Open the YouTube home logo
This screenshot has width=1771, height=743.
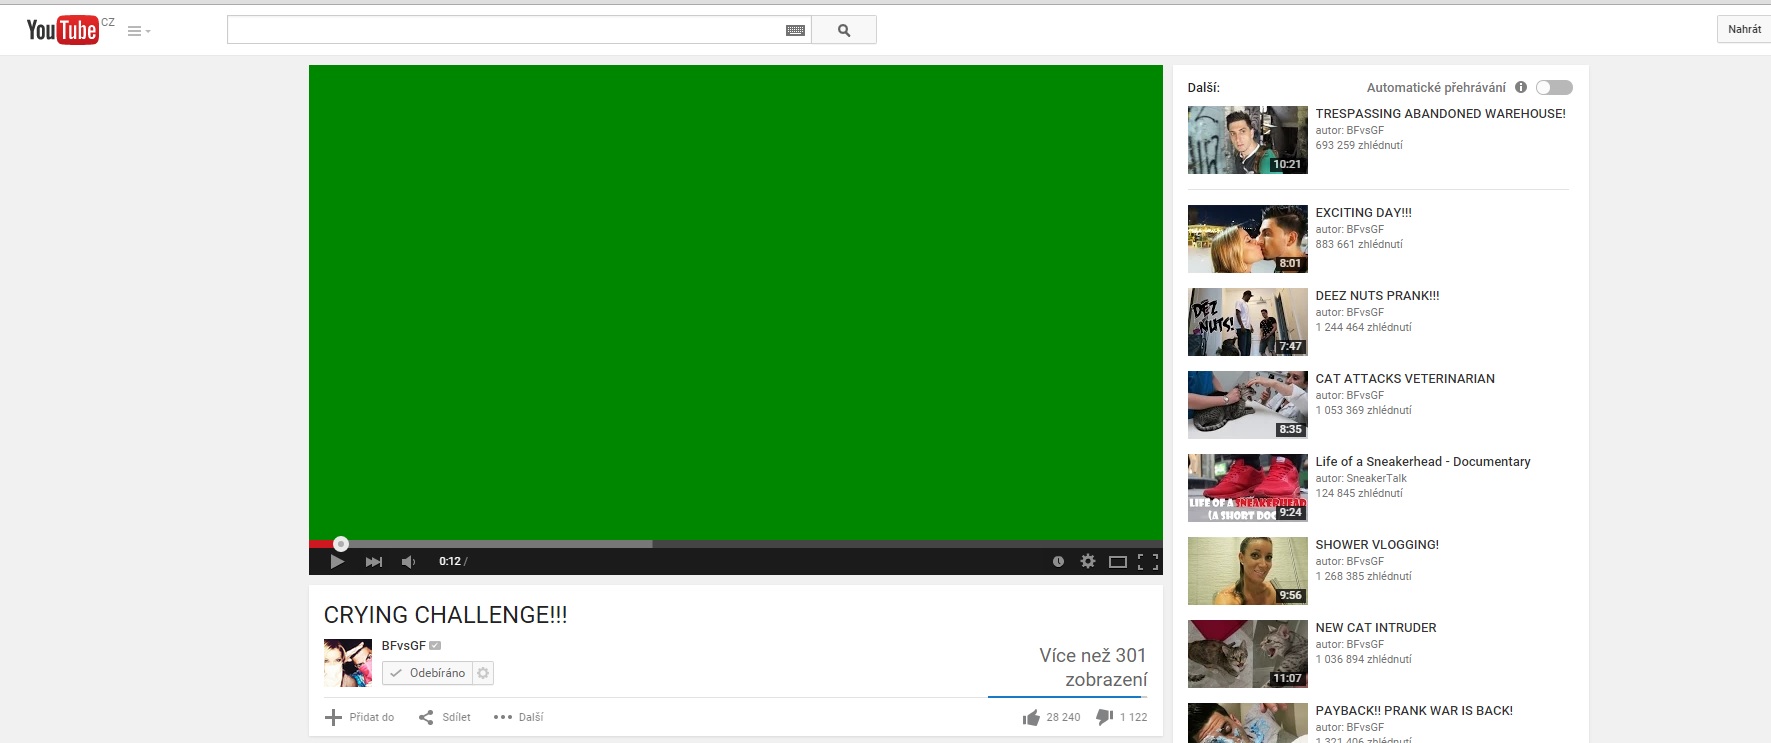coord(62,30)
